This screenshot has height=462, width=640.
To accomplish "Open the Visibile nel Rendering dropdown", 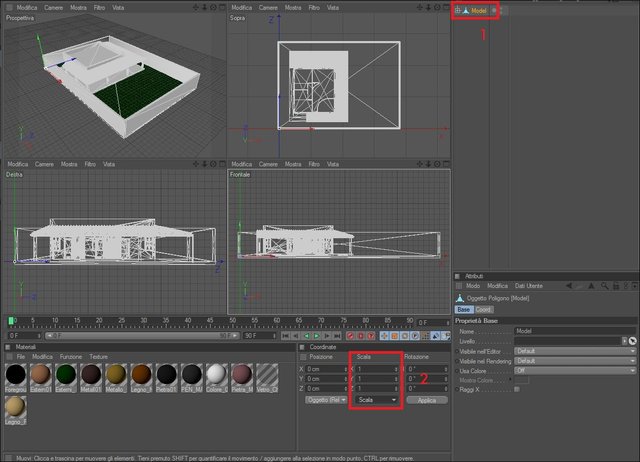I will (575, 361).
